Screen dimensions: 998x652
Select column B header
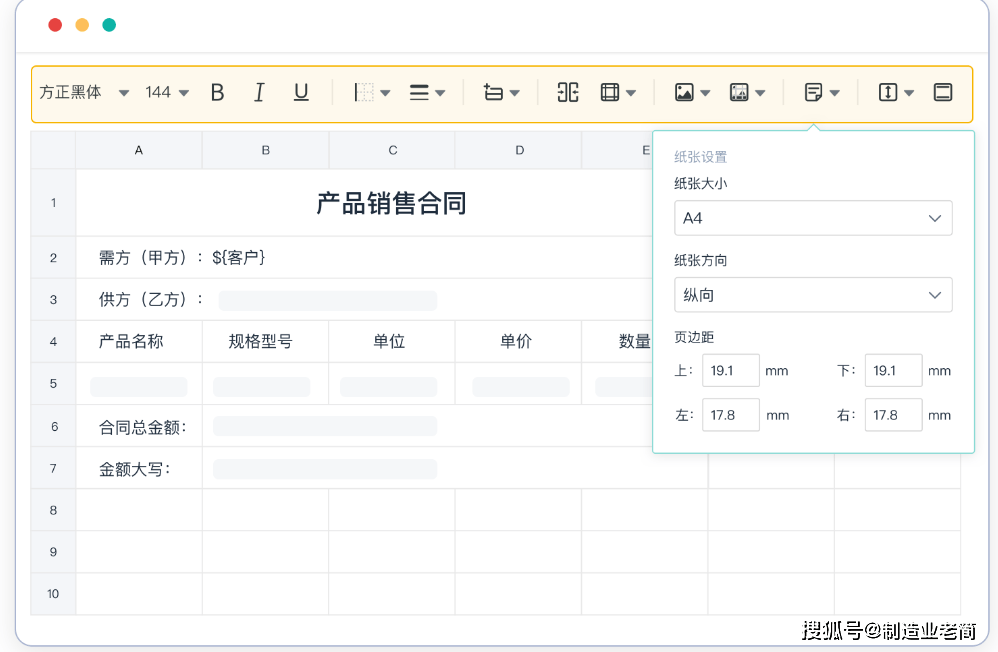[265, 150]
